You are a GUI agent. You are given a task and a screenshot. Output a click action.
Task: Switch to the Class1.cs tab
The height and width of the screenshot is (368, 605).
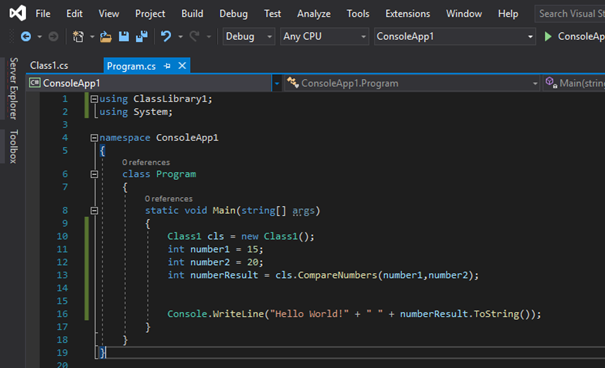click(x=49, y=66)
